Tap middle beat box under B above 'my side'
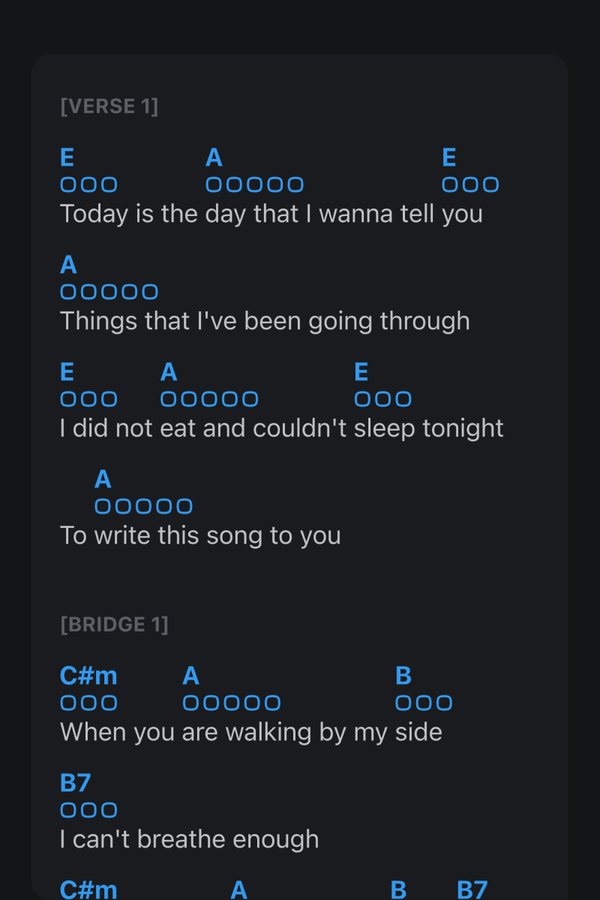 pos(424,703)
